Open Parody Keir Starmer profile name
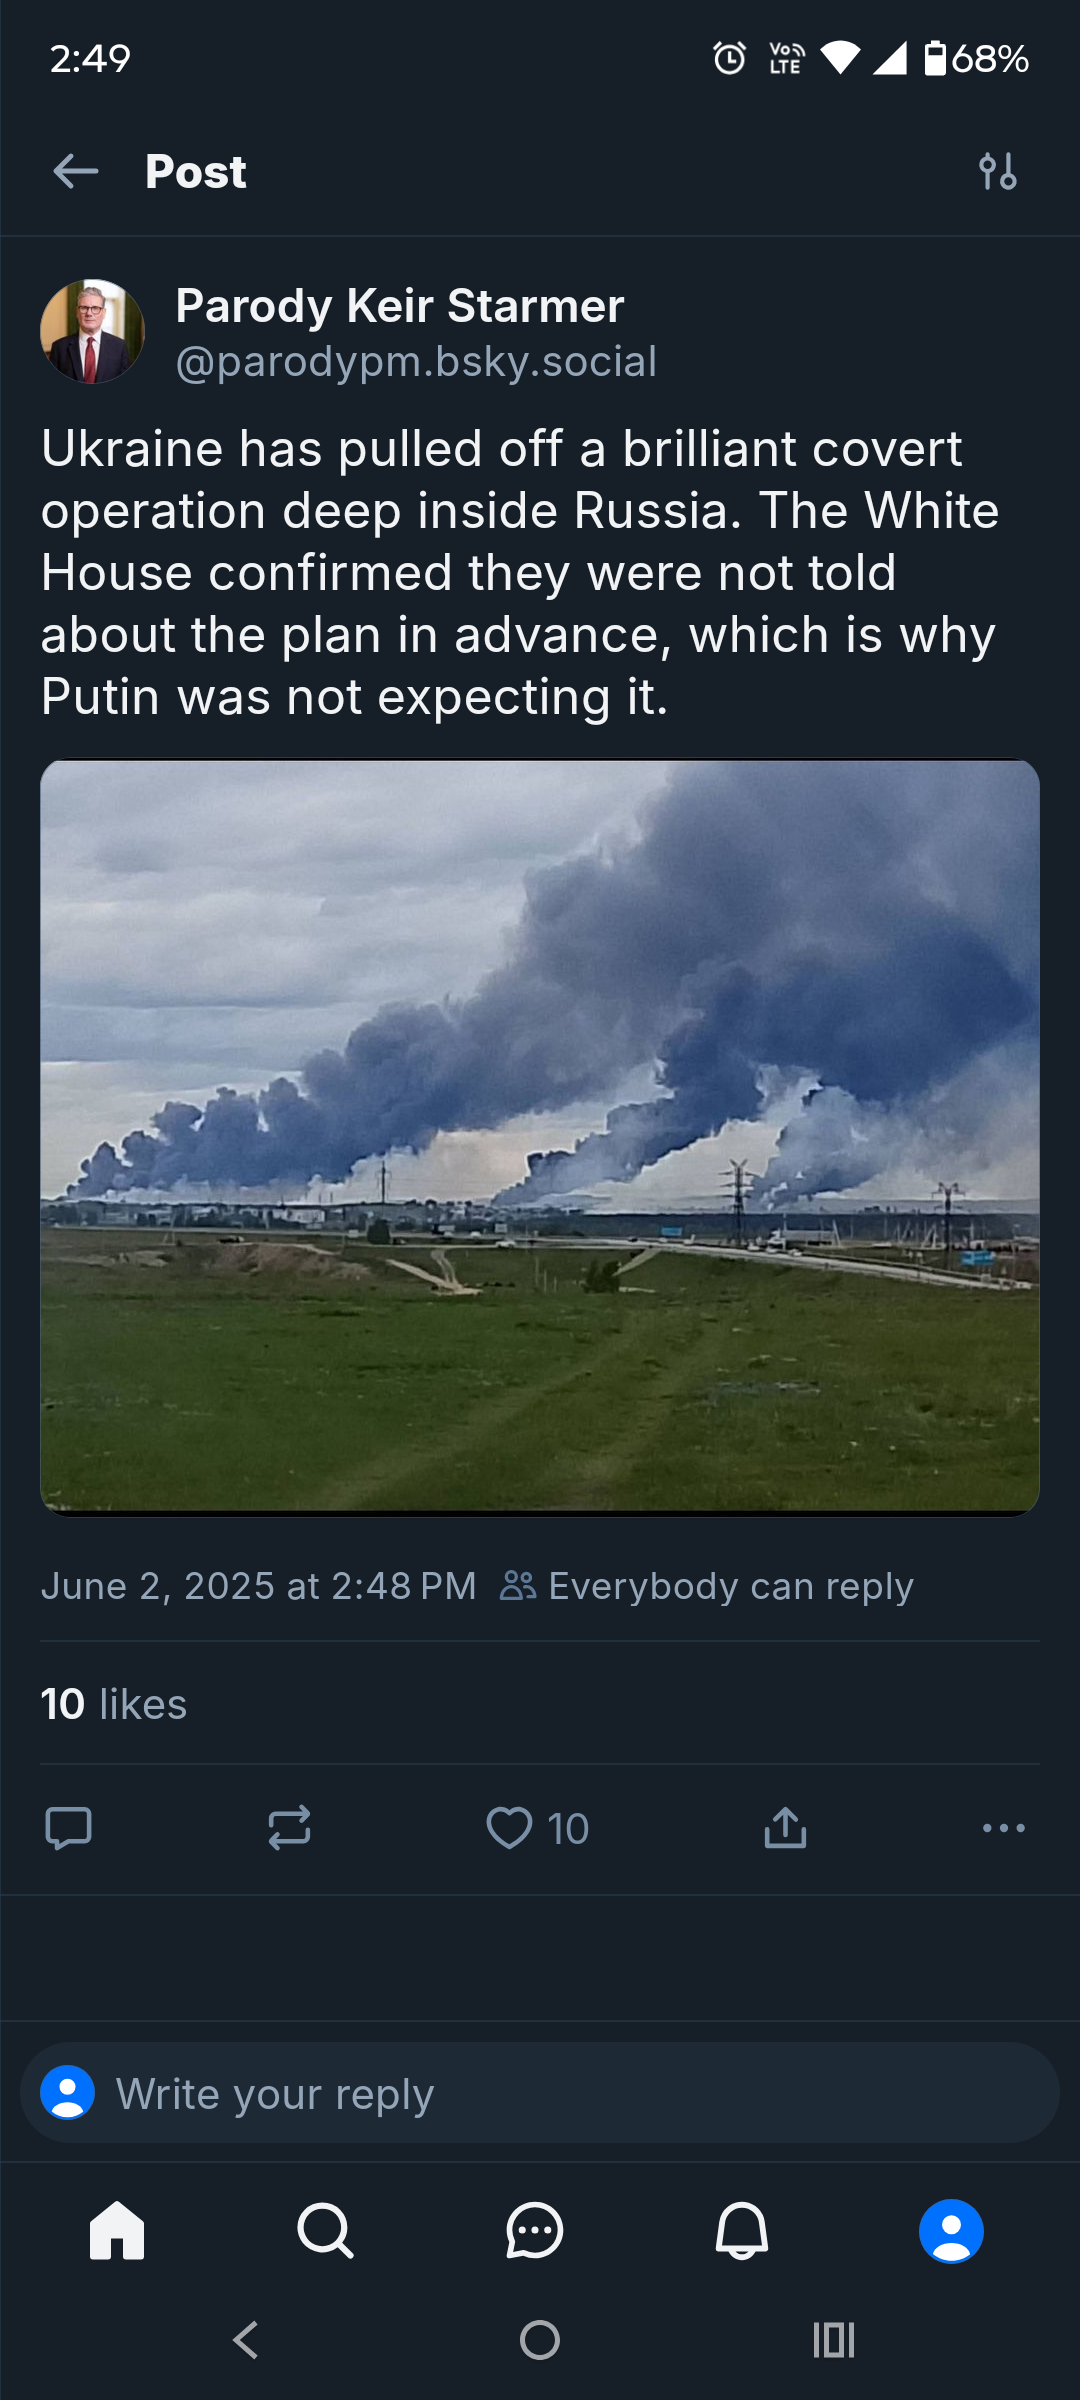The width and height of the screenshot is (1080, 2400). click(x=400, y=306)
